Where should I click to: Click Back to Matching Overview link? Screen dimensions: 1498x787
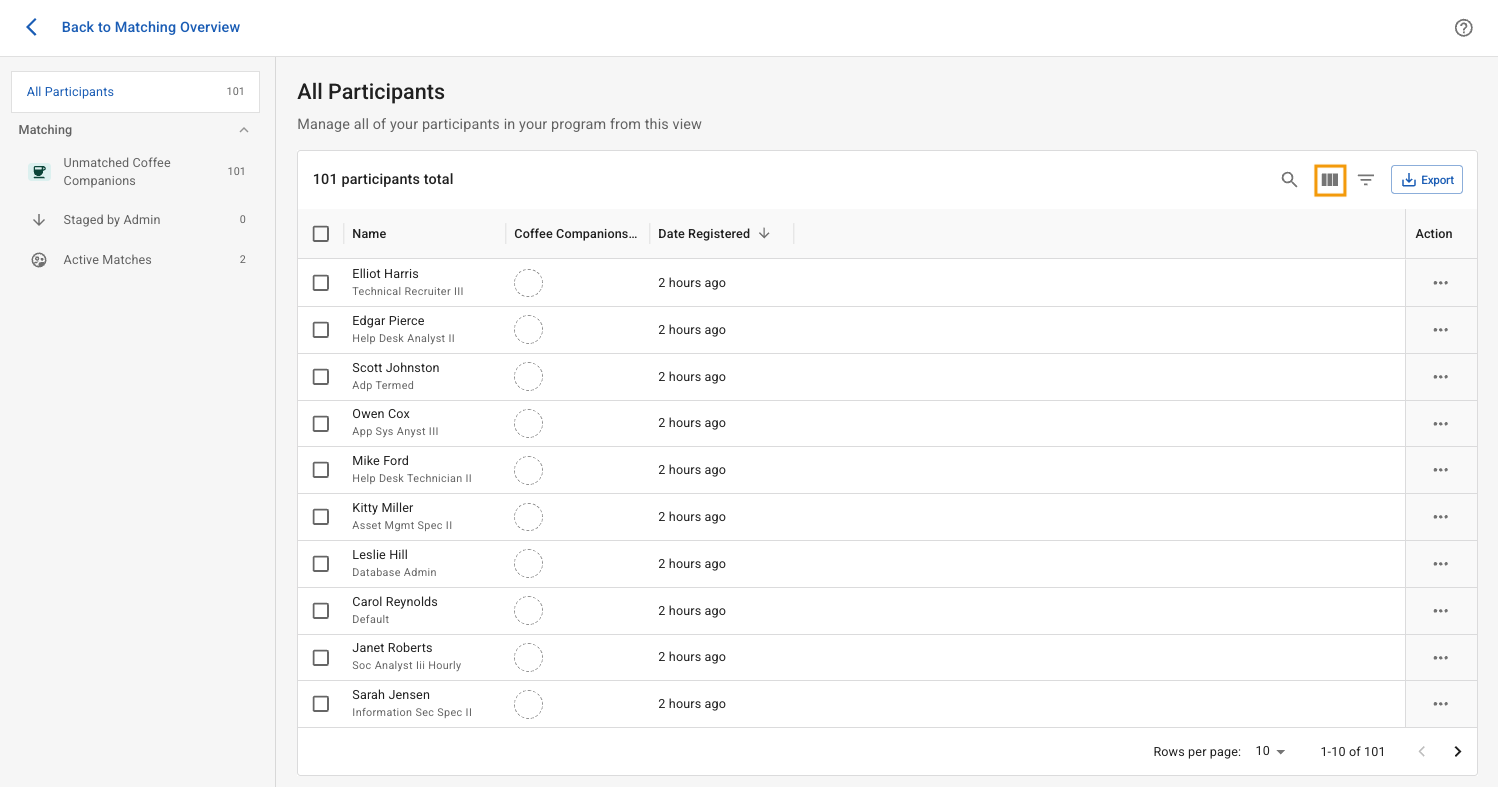[x=151, y=27]
